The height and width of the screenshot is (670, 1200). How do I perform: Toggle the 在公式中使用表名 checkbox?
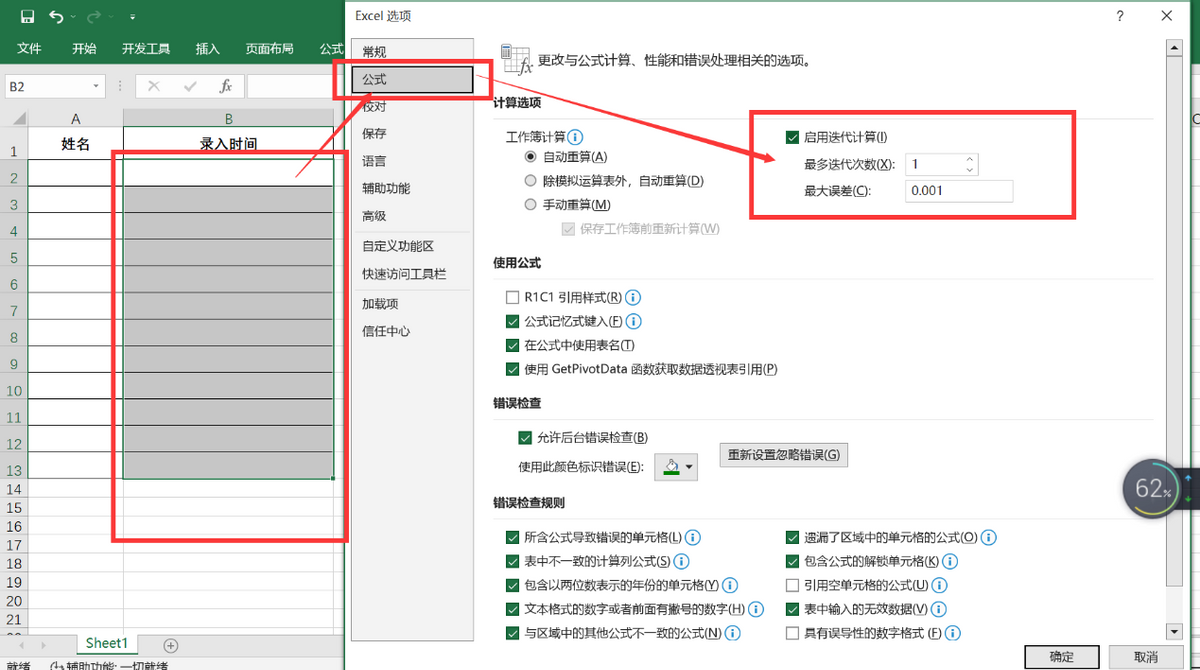click(x=513, y=345)
